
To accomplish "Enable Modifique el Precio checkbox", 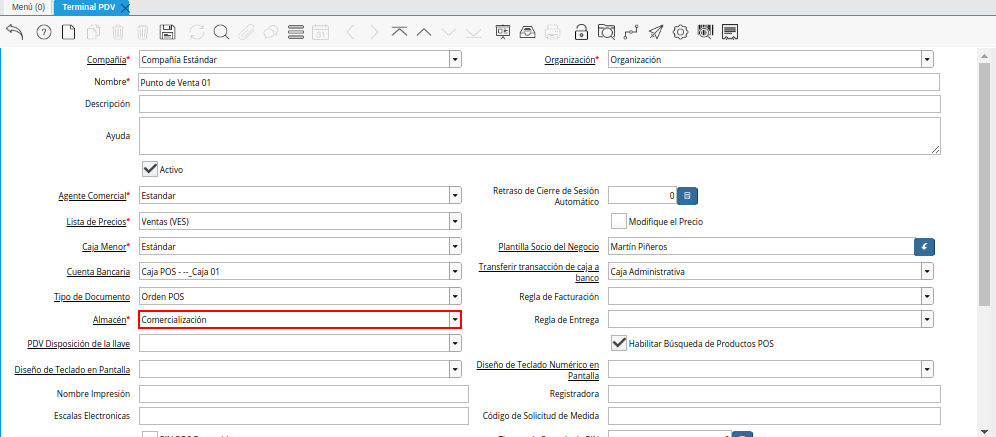I will [x=619, y=220].
